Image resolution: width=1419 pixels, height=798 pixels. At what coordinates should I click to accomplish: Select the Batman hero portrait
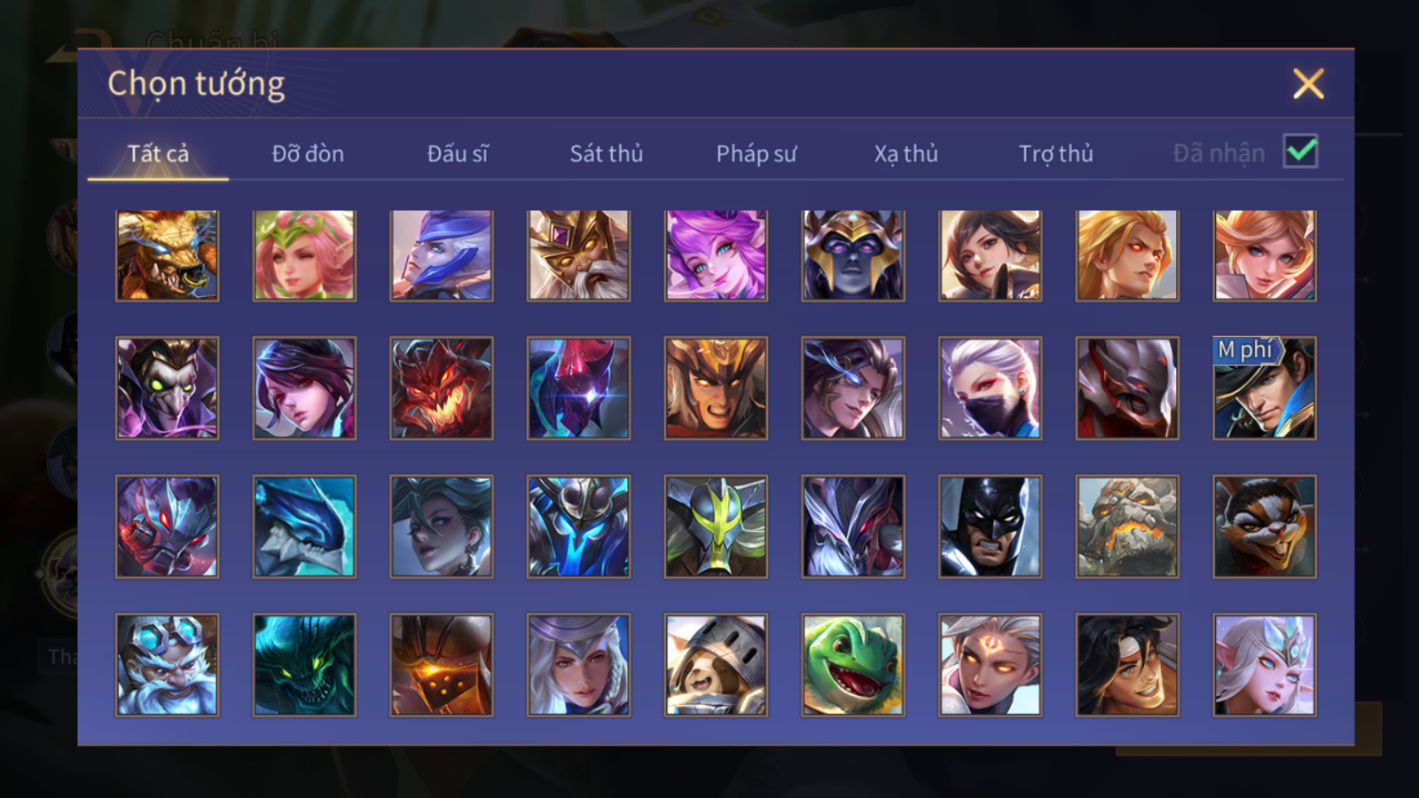(990, 527)
